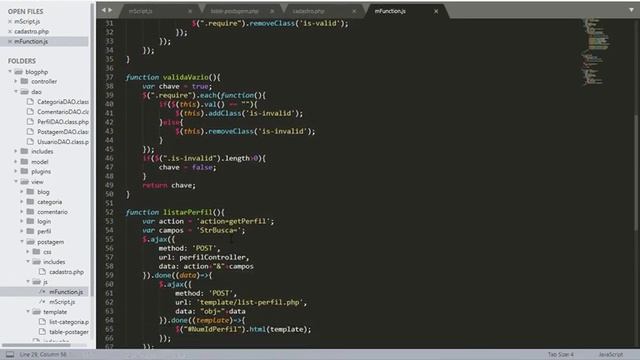Viewport: 640px width, 360px height.
Task: Expand the css folder arrow
Action: click(28, 252)
